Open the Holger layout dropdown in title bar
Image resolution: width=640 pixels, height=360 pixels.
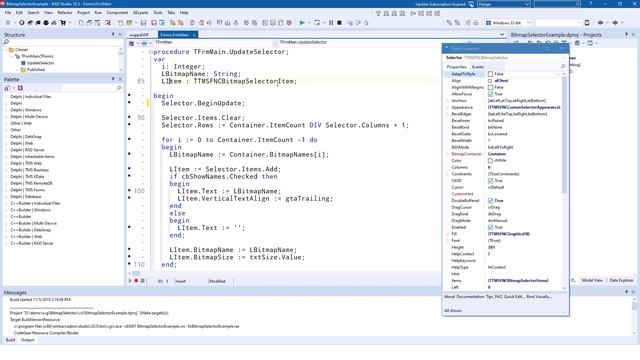526,4
